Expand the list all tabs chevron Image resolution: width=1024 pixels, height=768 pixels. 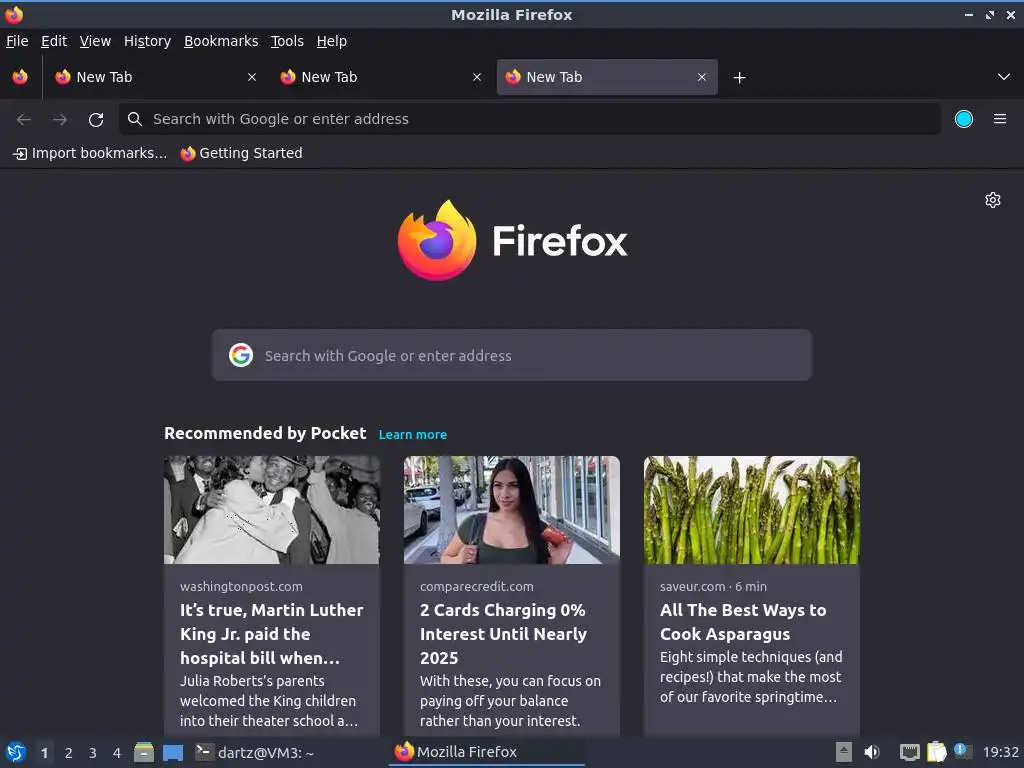point(1004,77)
